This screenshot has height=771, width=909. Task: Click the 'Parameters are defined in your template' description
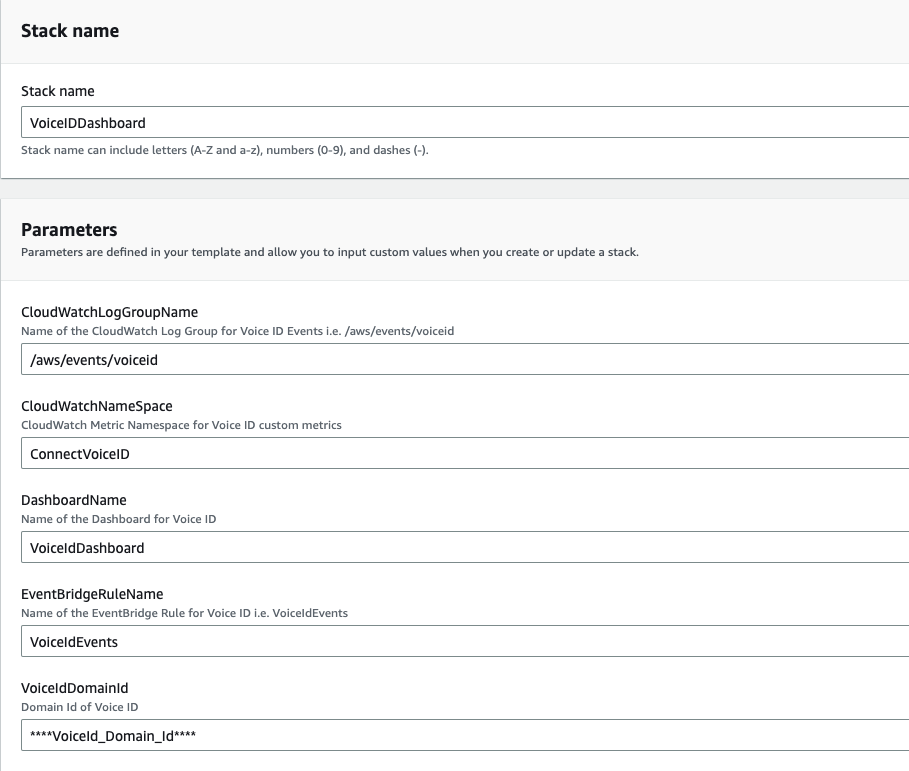pyautogui.click(x=330, y=252)
